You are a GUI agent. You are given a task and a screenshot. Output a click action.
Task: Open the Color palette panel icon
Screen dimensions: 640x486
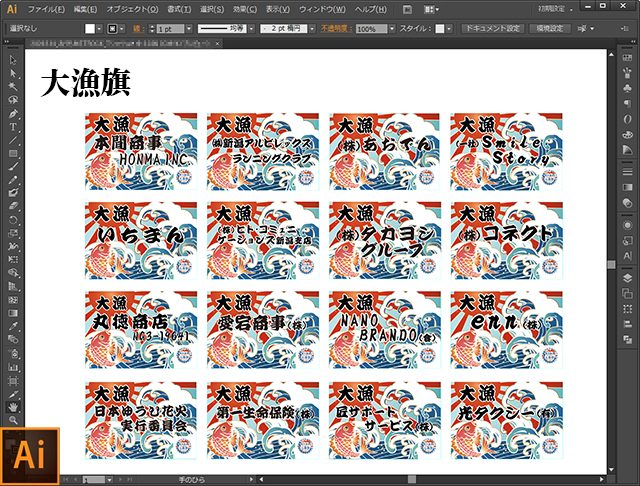627,134
